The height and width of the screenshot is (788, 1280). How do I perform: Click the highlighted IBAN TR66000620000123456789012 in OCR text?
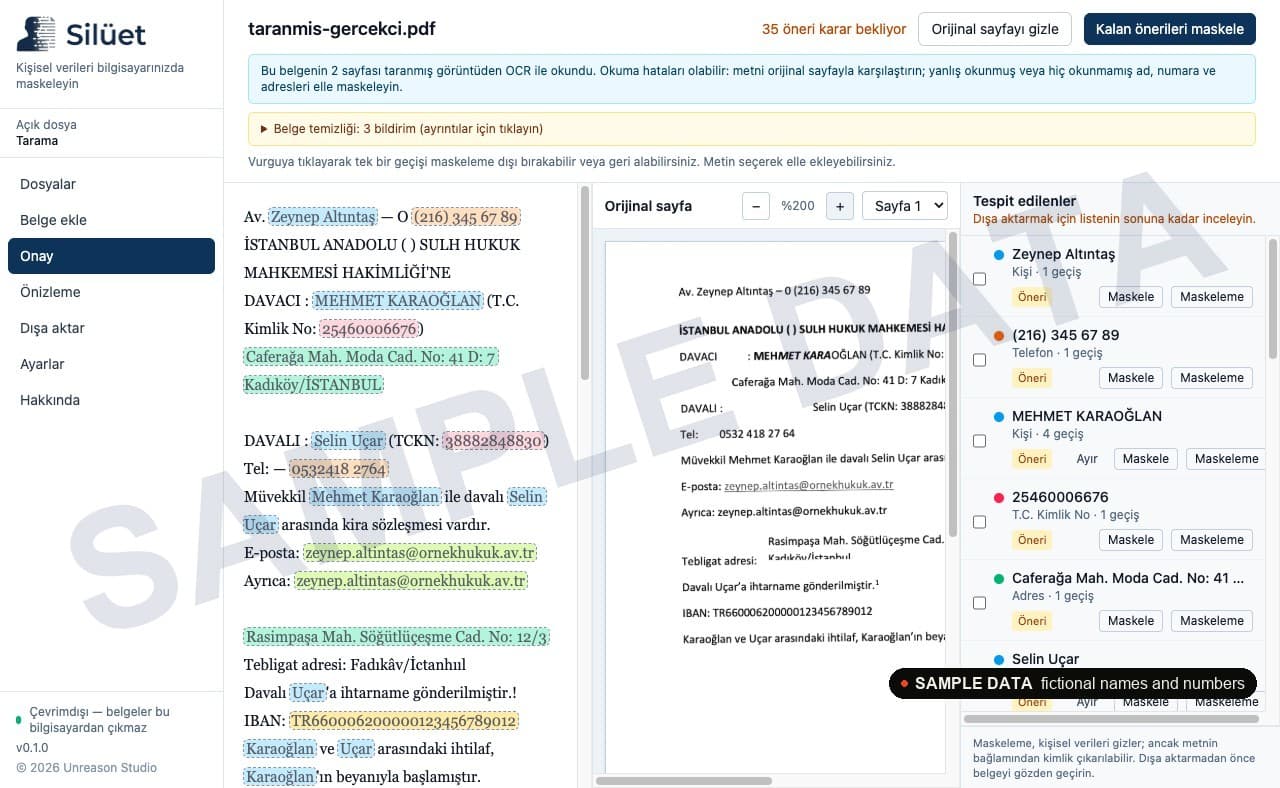404,721
